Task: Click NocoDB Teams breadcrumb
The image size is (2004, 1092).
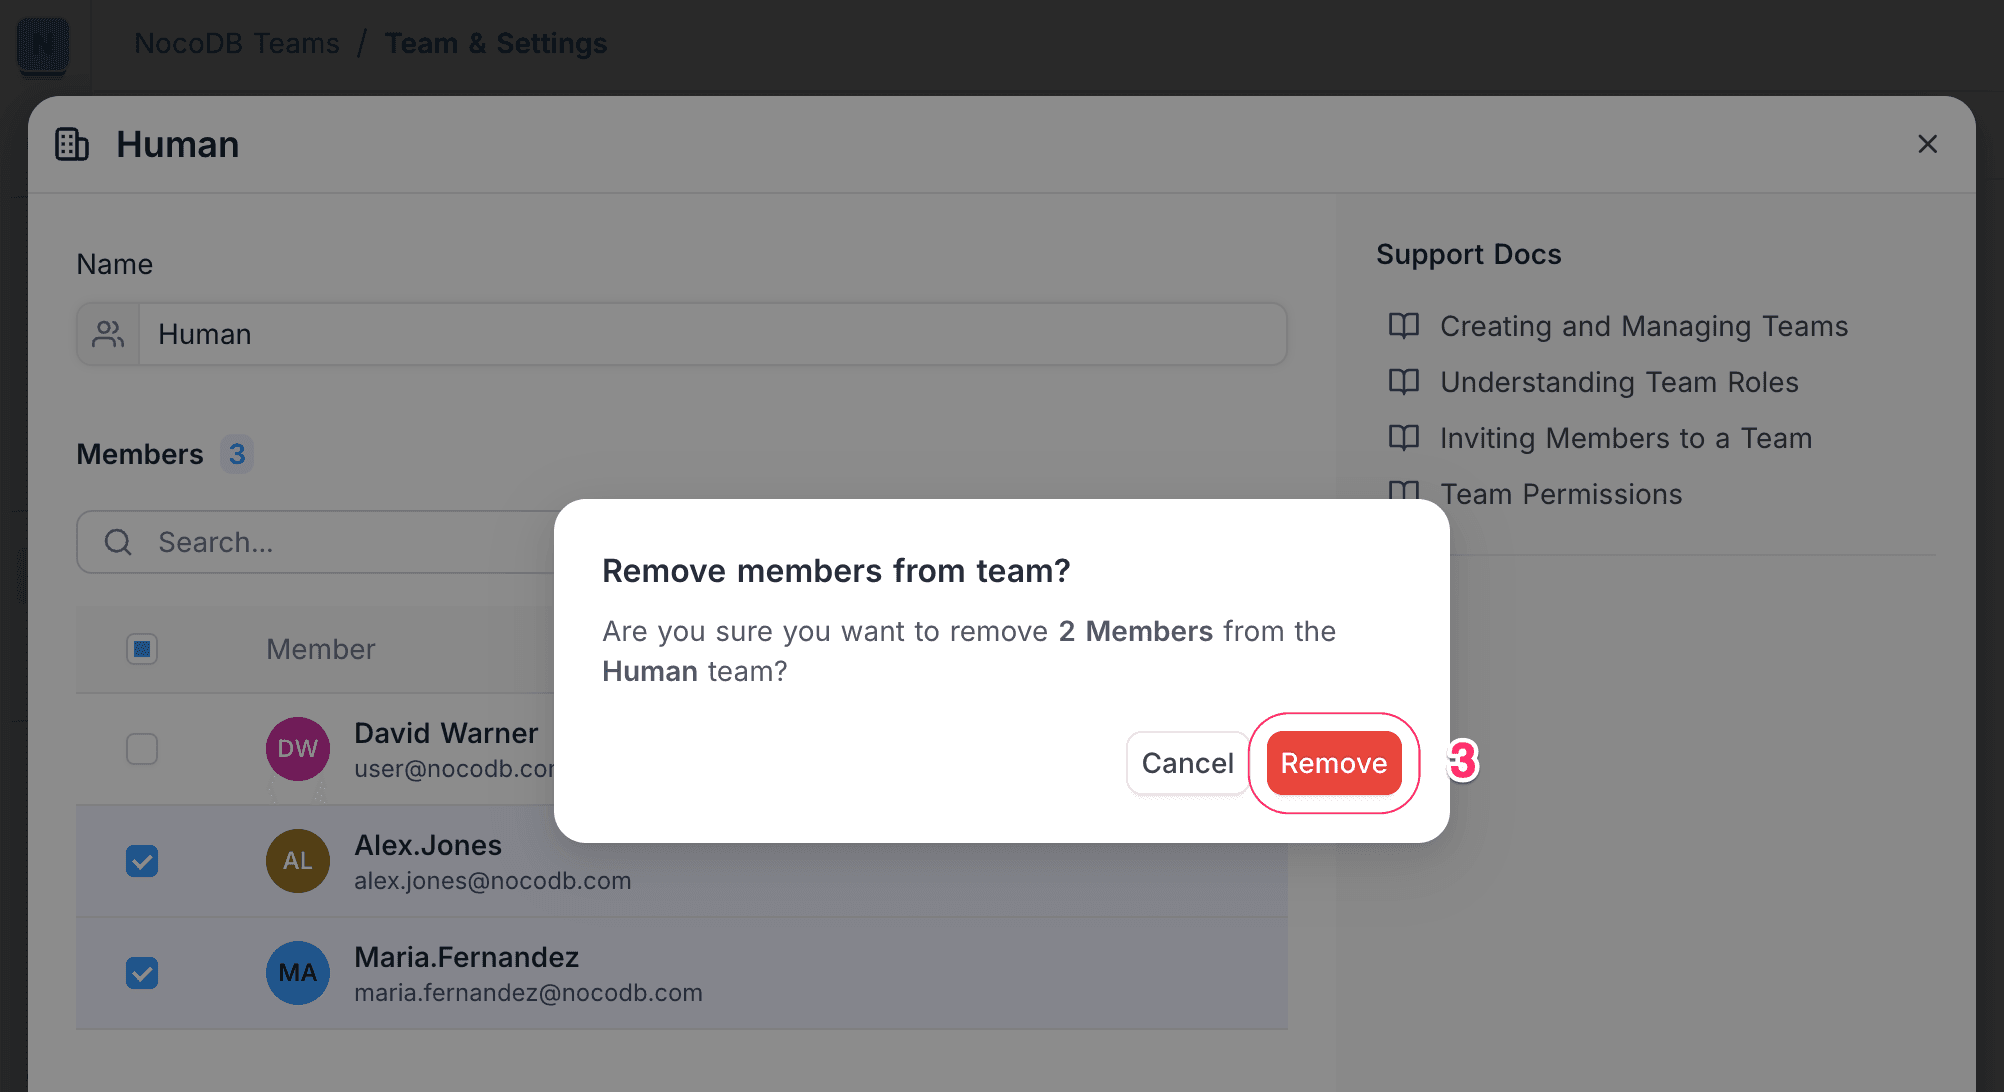Action: pos(237,43)
